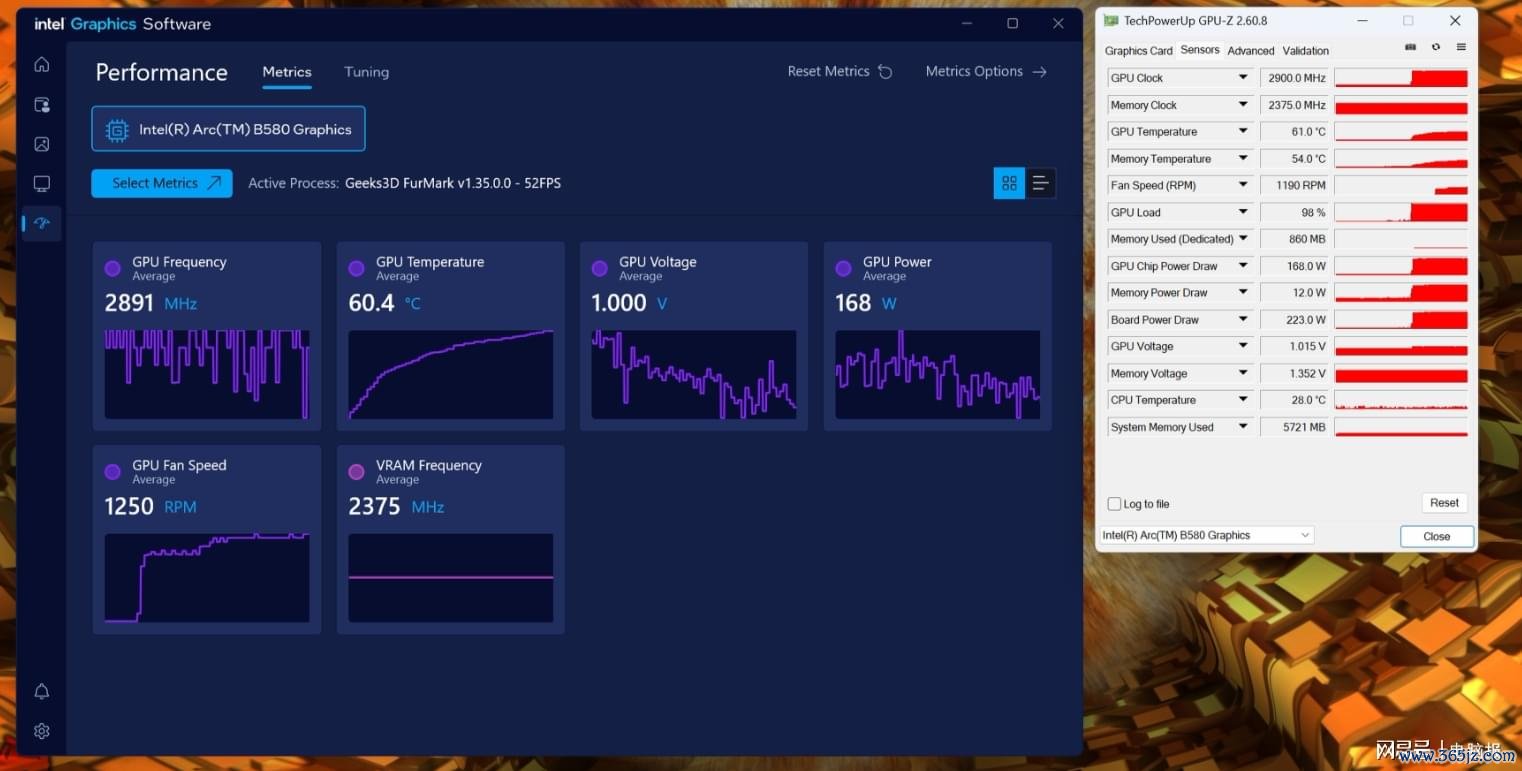
Task: Click GPU-Z screenshot camera icon
Action: pyautogui.click(x=1410, y=47)
